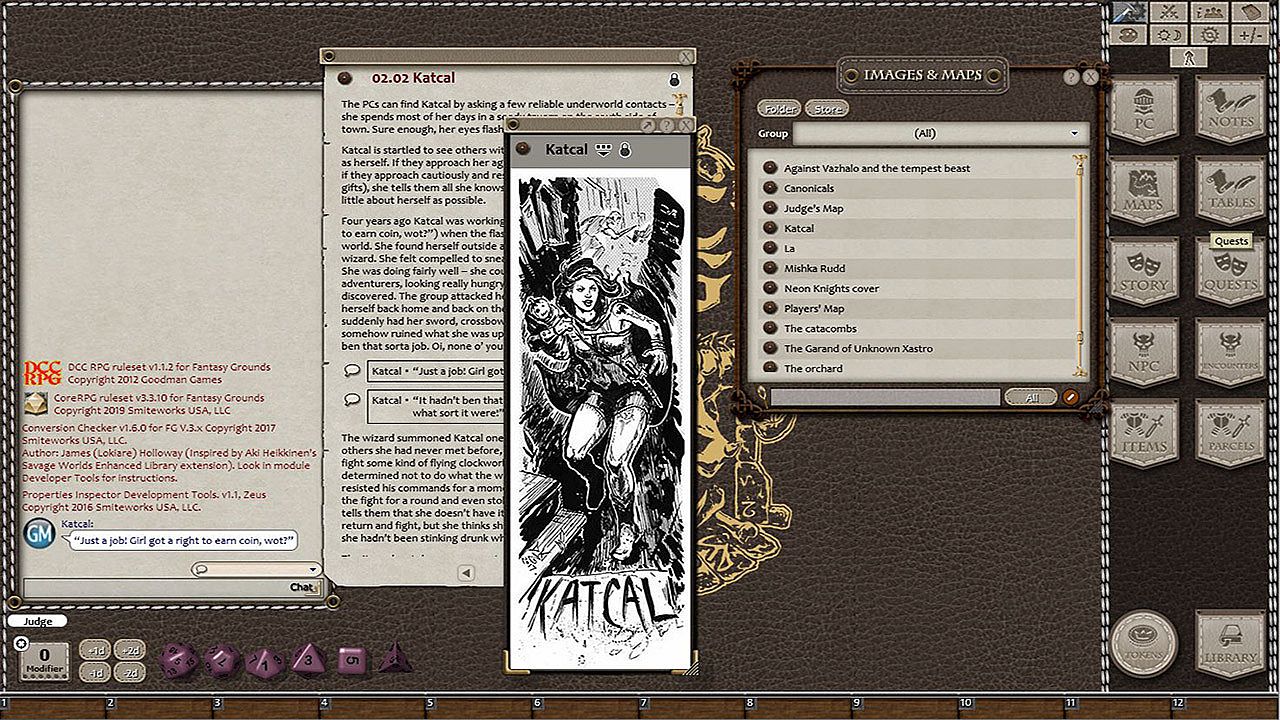Open the Modifiers +/- icon
Screen dimensions: 1280x720
pyautogui.click(x=1249, y=35)
